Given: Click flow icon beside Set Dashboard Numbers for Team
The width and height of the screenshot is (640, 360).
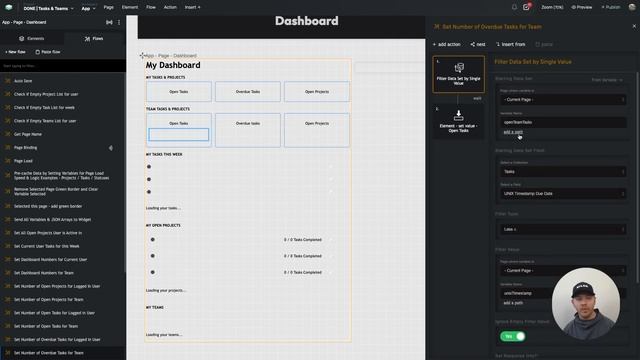Looking at the screenshot, I should [x=7, y=273].
